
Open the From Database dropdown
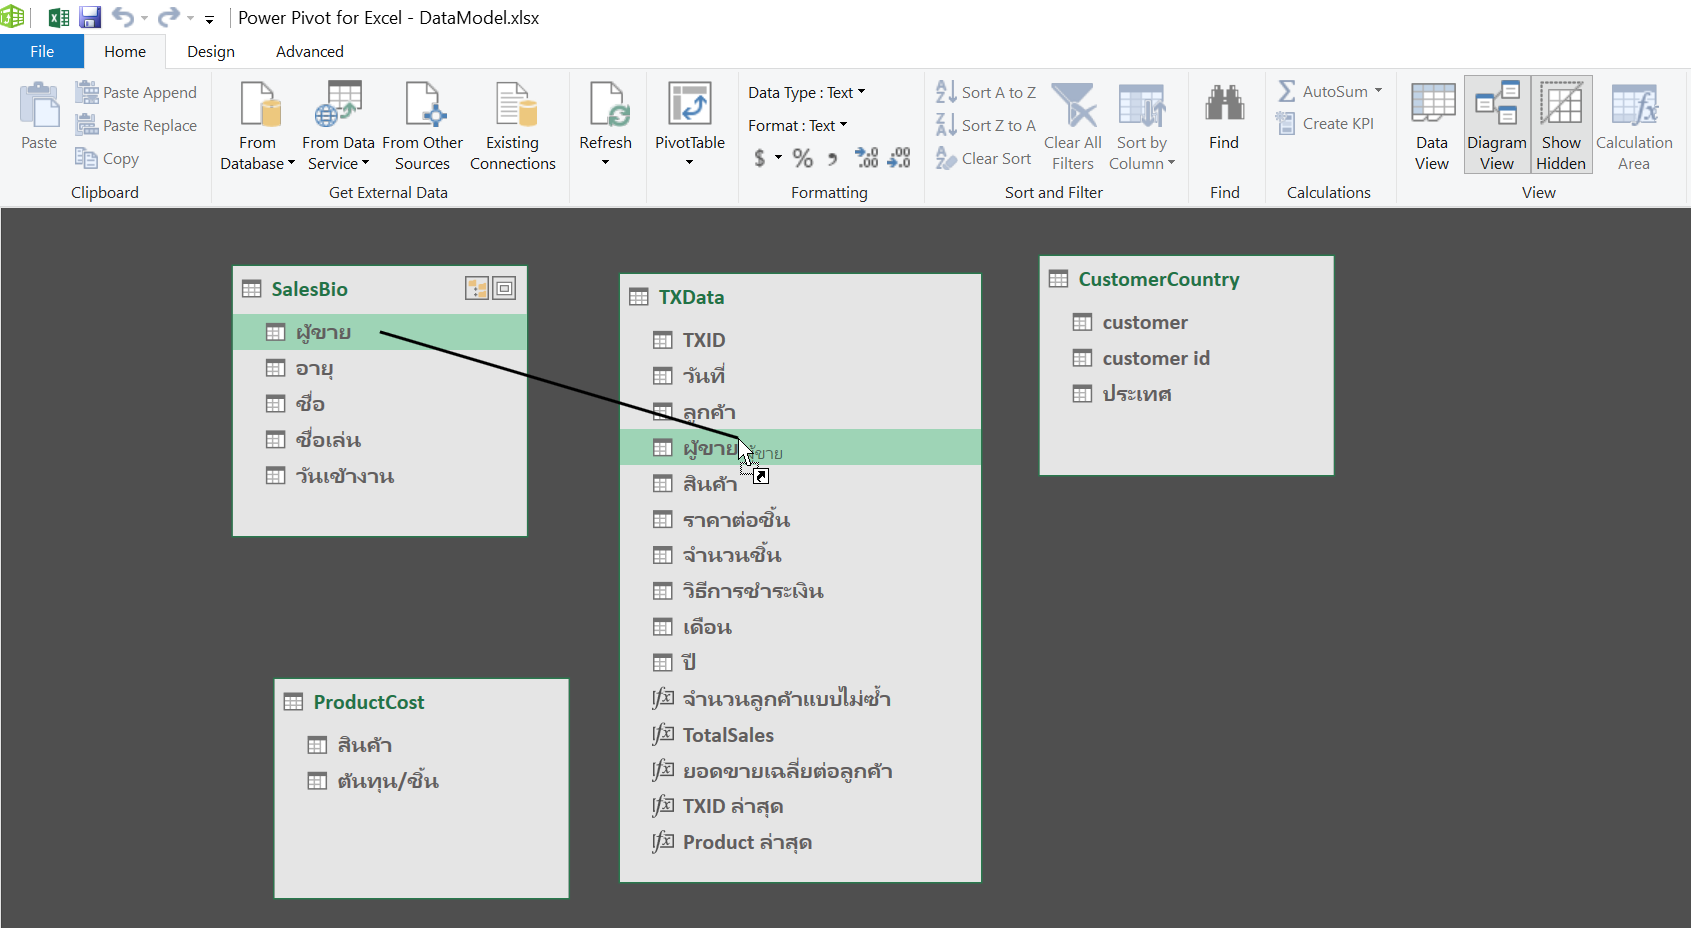coord(257,124)
